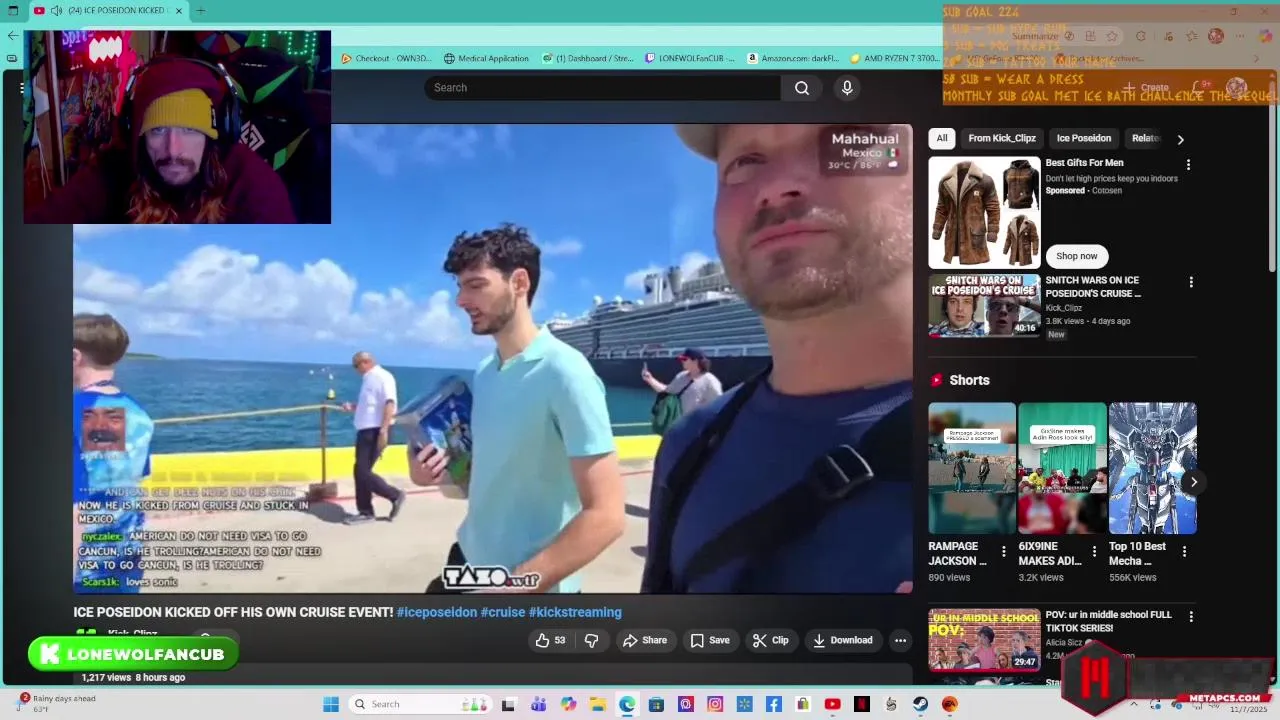The width and height of the screenshot is (1280, 720).
Task: Start voice search with the microphone icon
Action: point(847,88)
